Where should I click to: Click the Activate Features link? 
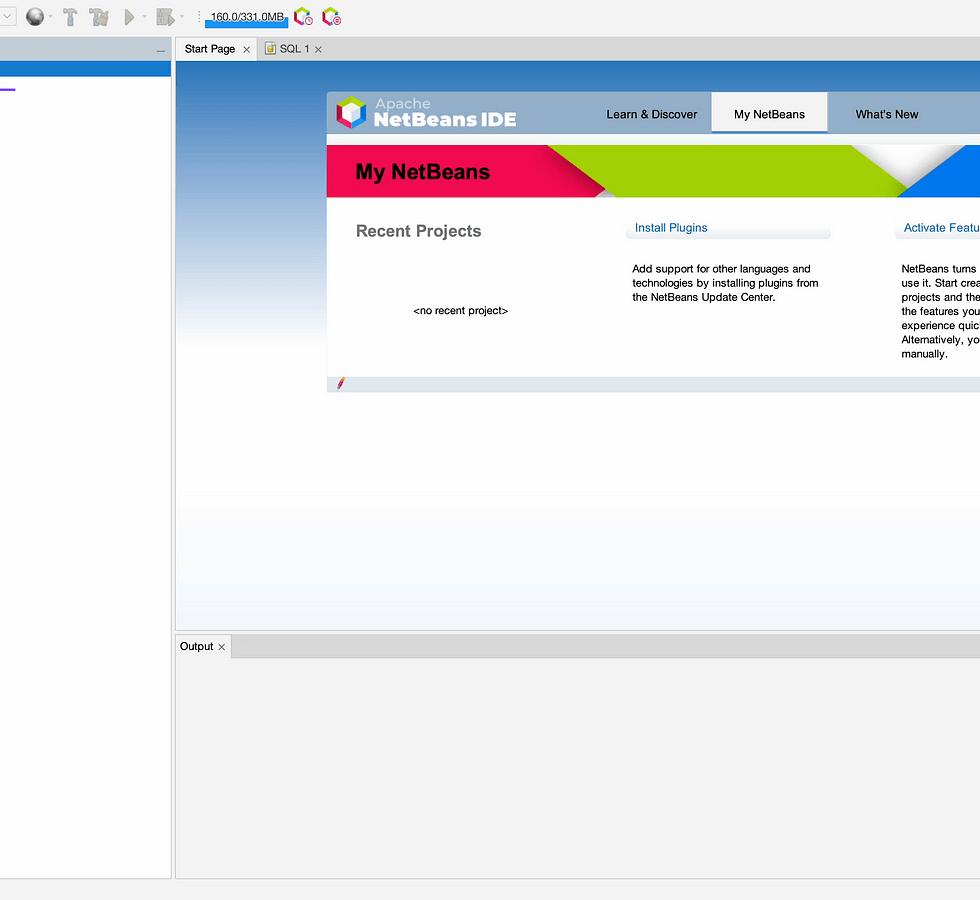coord(940,228)
